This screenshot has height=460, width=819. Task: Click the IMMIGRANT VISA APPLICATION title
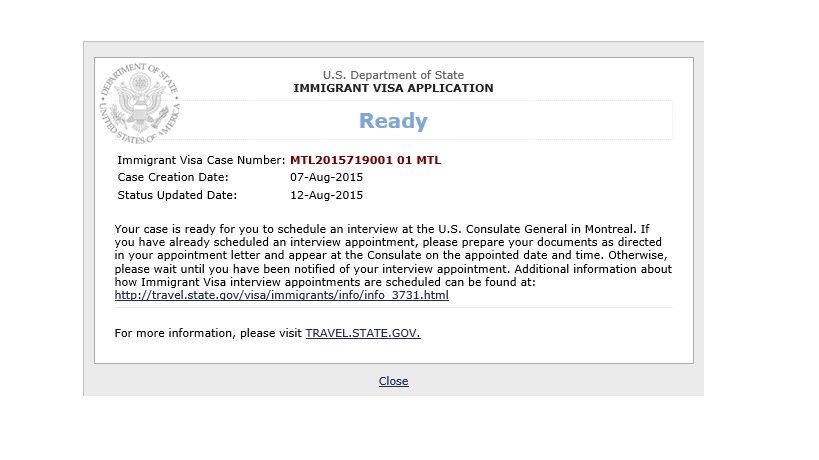point(393,88)
